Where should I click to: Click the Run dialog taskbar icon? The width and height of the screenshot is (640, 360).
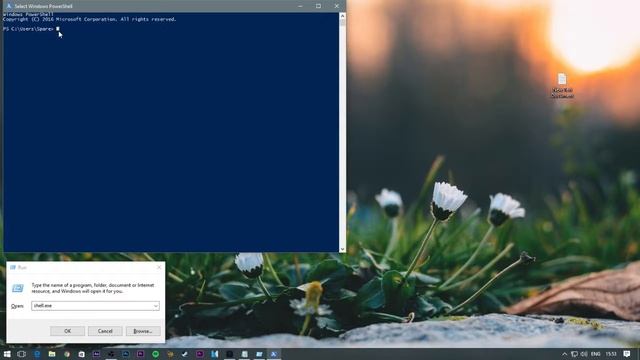pos(259,354)
